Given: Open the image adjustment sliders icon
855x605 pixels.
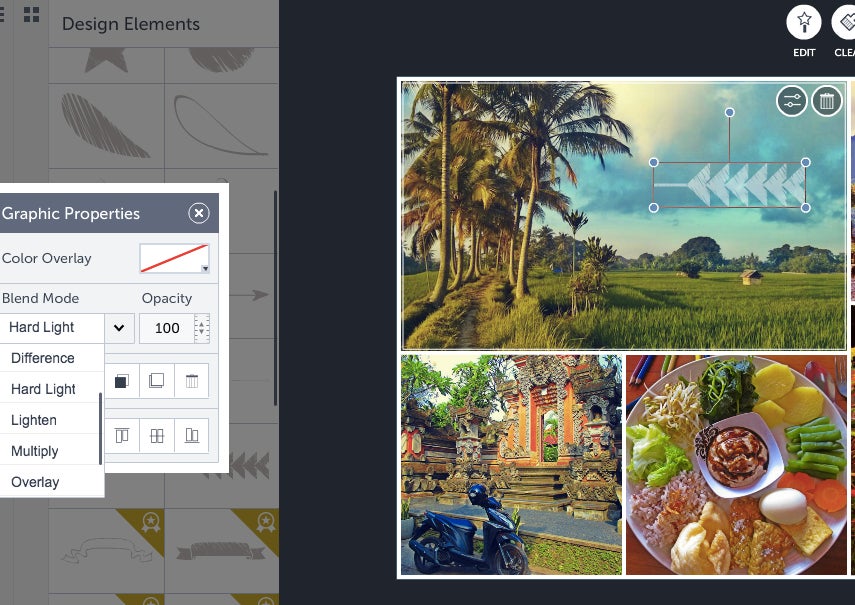Looking at the screenshot, I should (791, 101).
